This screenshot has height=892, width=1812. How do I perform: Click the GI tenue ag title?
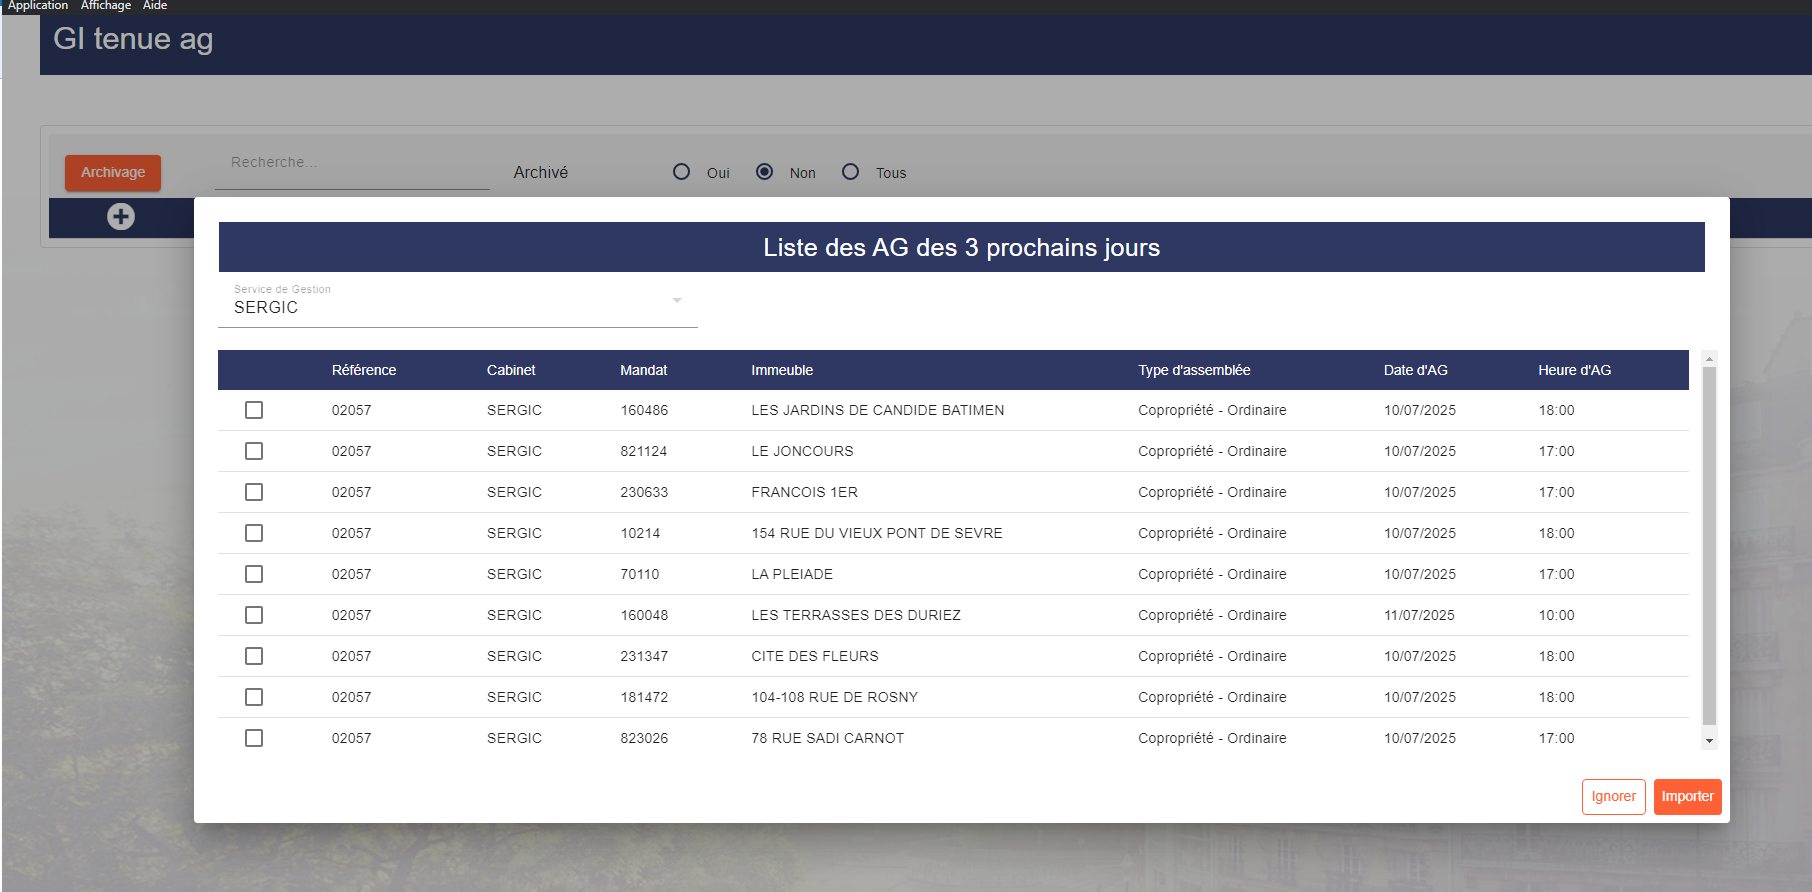(133, 39)
